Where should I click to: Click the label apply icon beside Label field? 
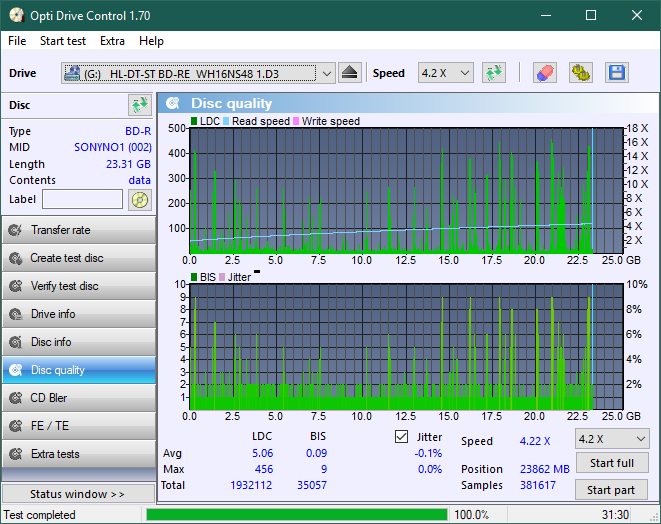[139, 199]
